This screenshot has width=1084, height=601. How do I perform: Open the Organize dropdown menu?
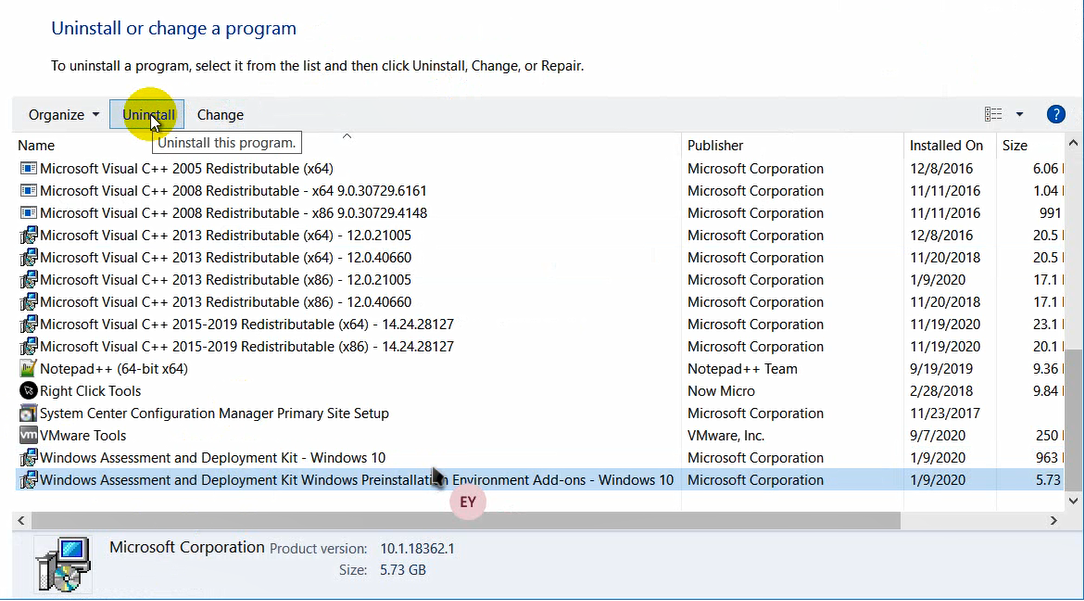pos(64,115)
